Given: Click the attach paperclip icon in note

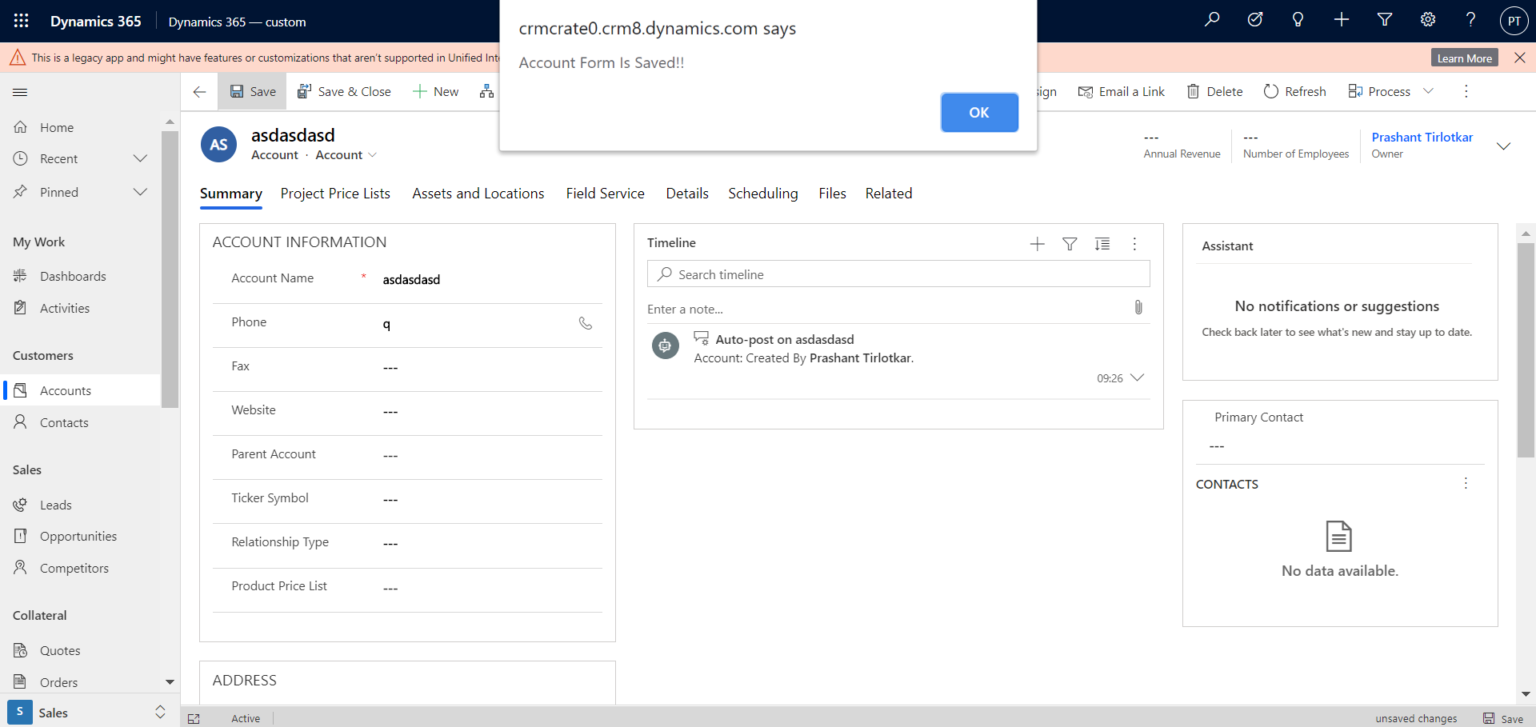Looking at the screenshot, I should (1138, 308).
